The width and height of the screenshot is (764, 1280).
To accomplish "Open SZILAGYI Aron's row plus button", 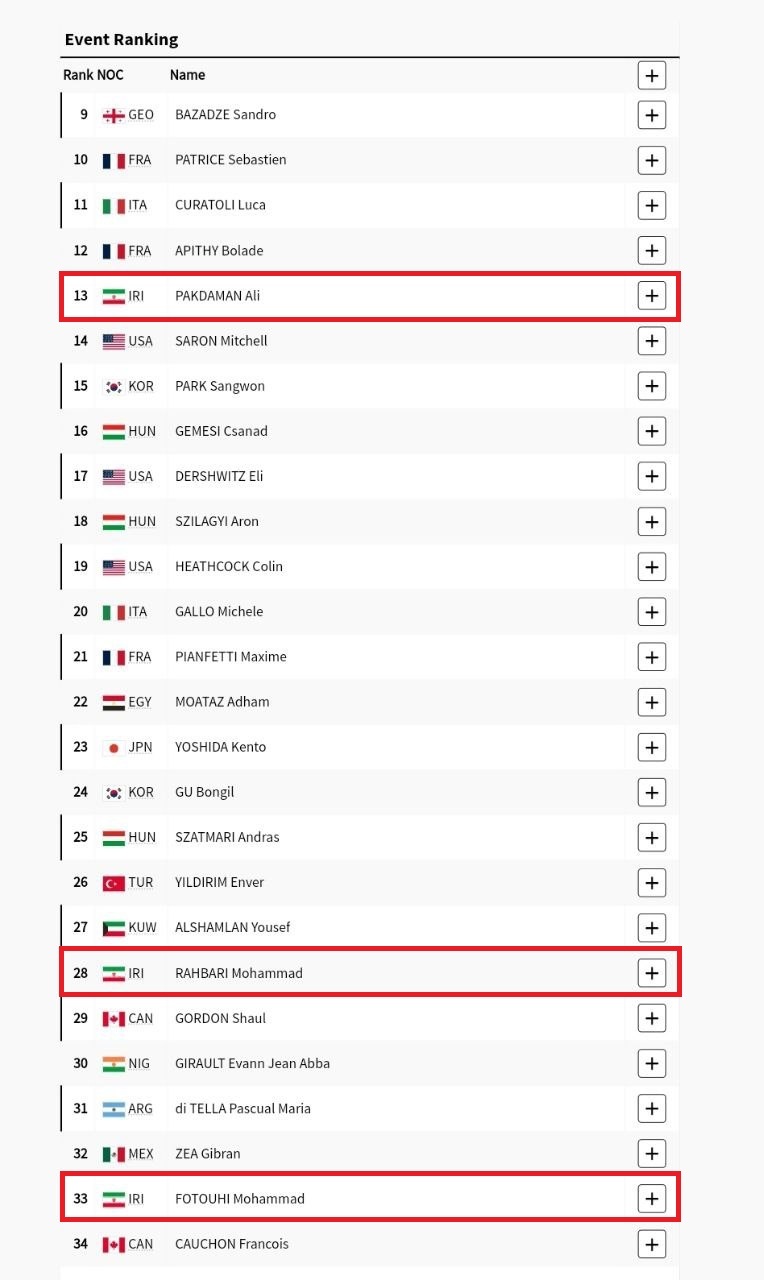I will [x=651, y=522].
